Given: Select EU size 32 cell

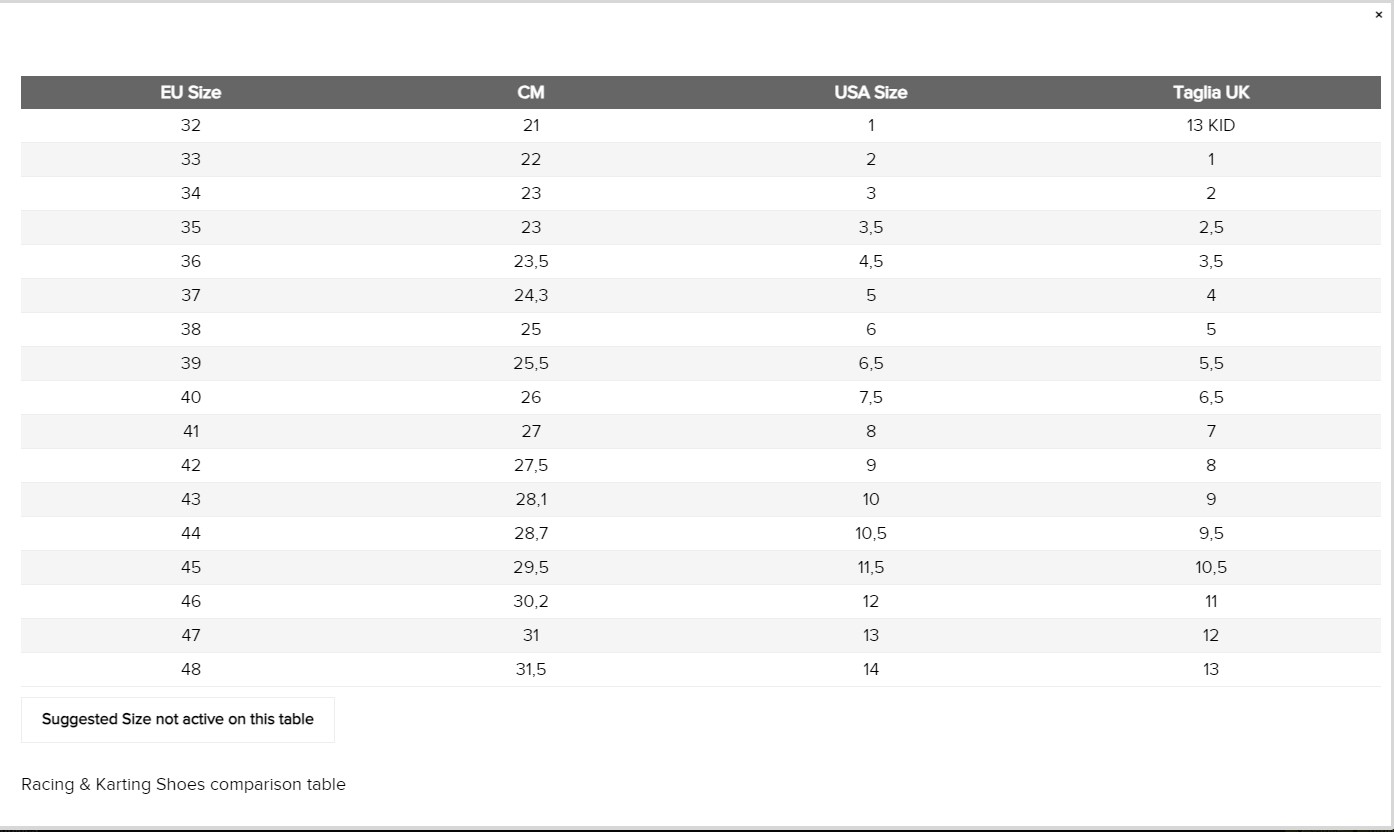Looking at the screenshot, I should (191, 126).
